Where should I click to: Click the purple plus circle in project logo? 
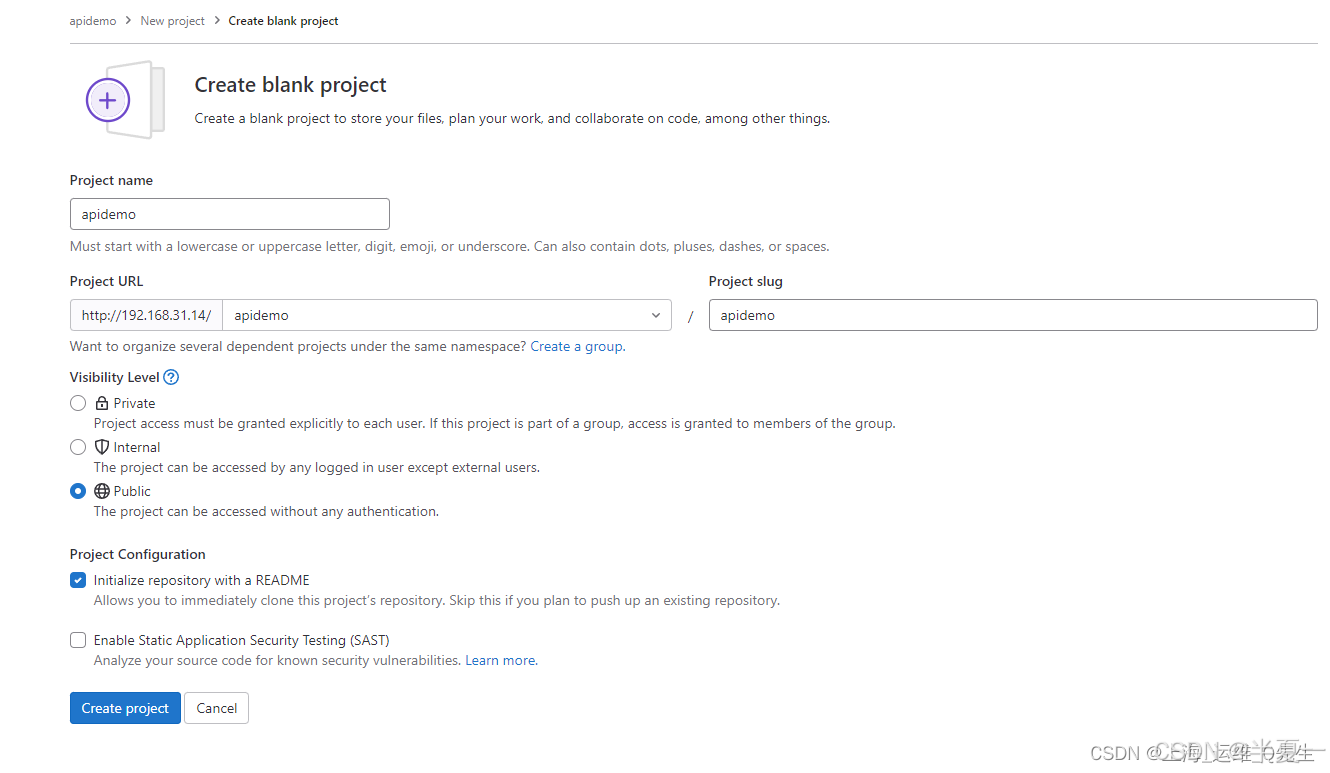pos(107,100)
